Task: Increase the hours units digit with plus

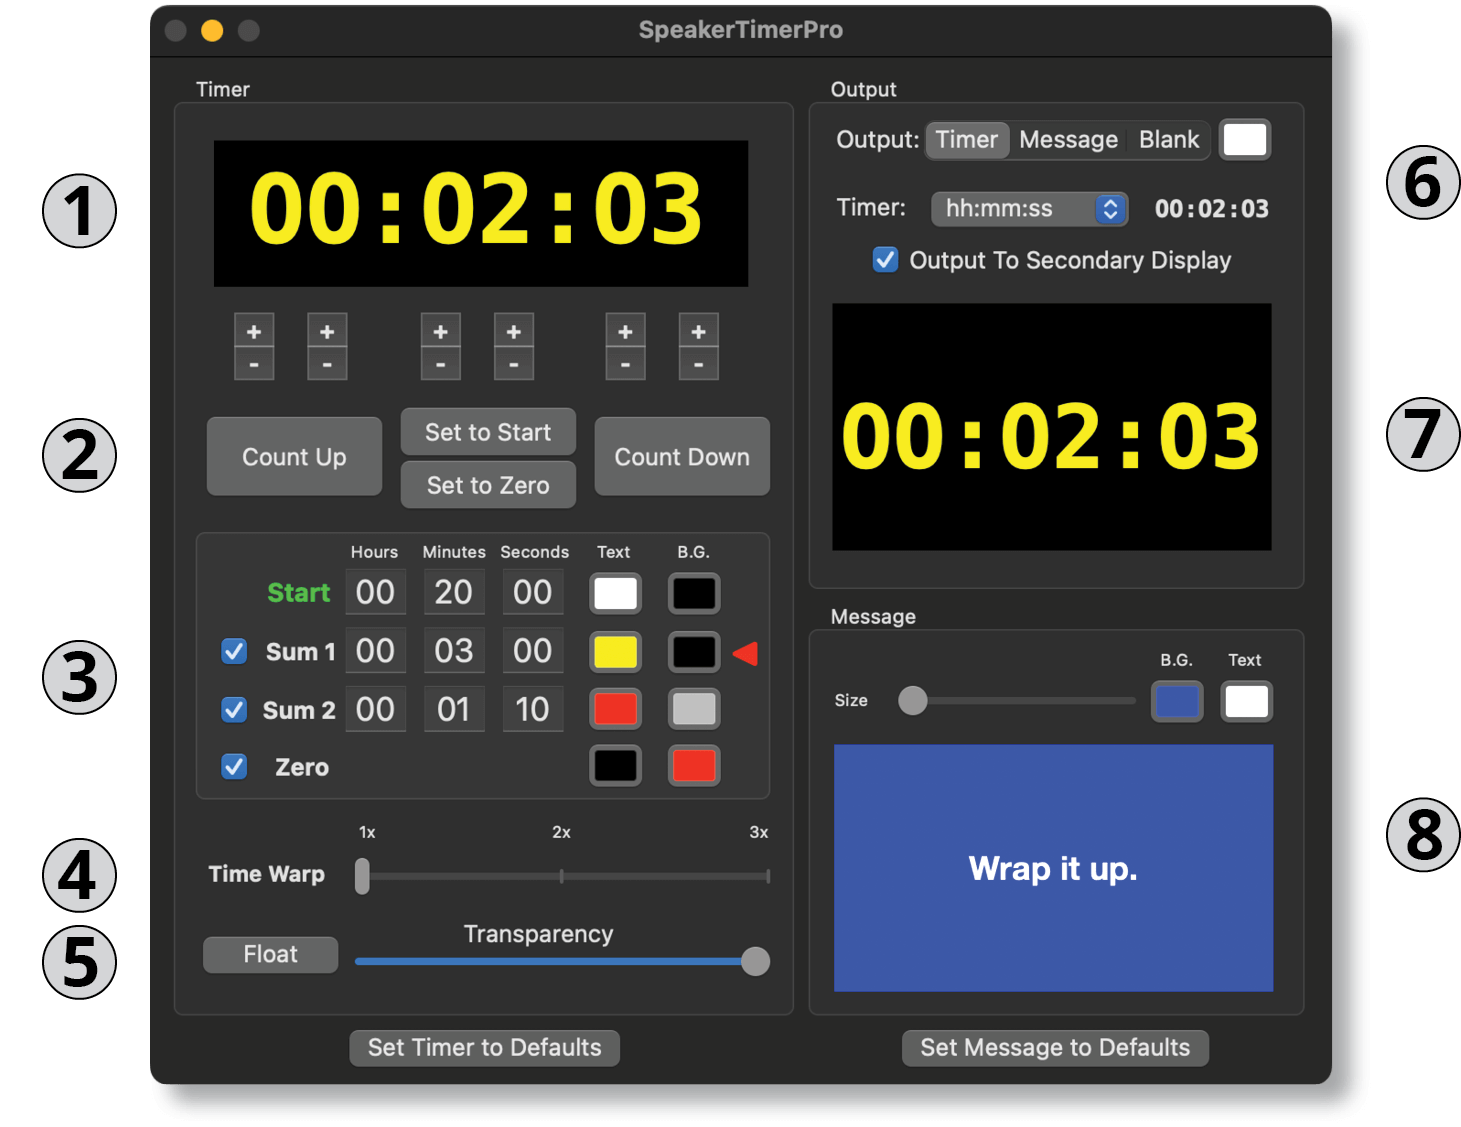Action: 327,331
